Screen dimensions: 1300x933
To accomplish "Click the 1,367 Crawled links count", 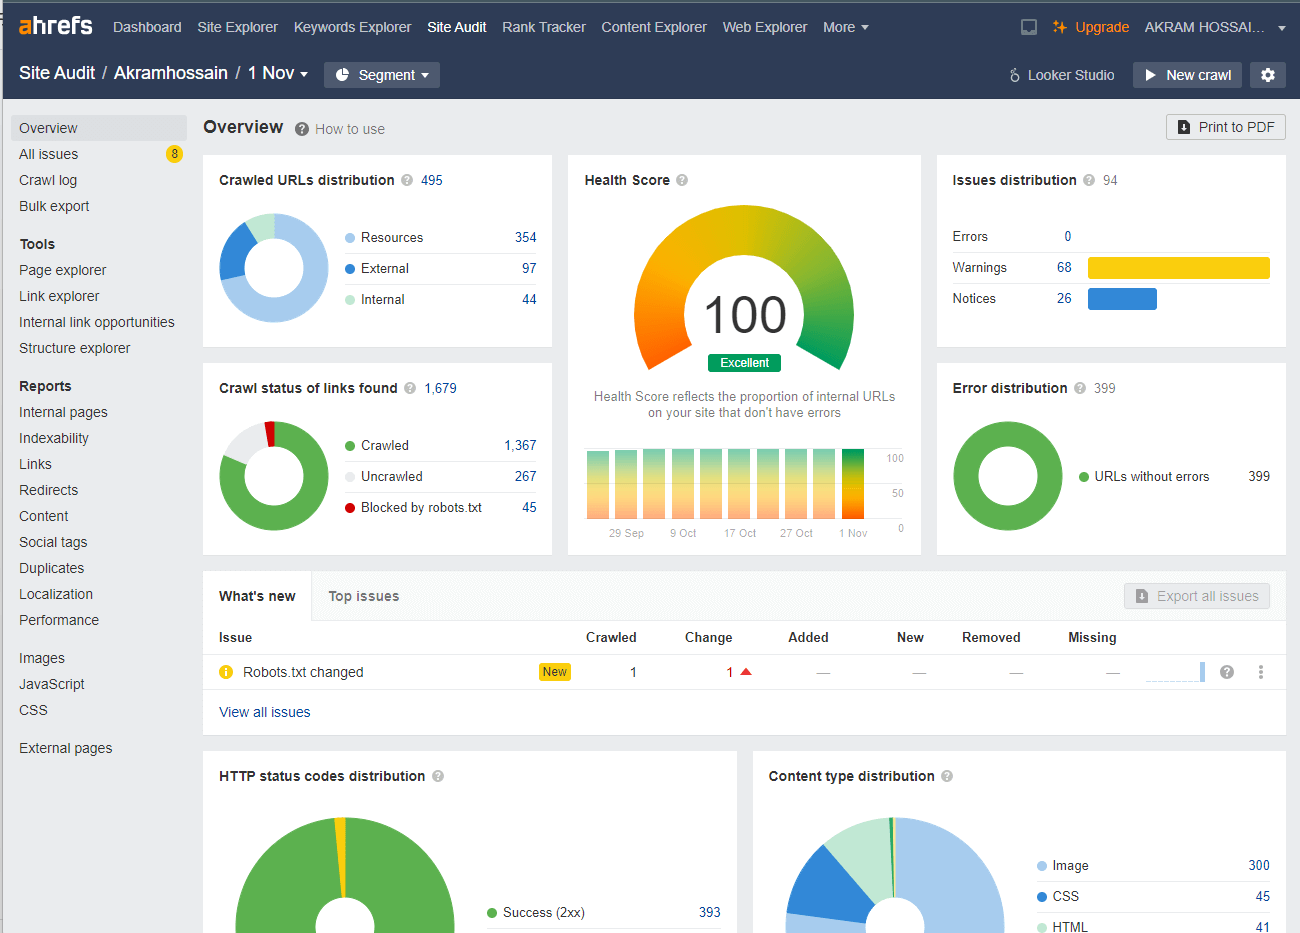I will [x=520, y=445].
